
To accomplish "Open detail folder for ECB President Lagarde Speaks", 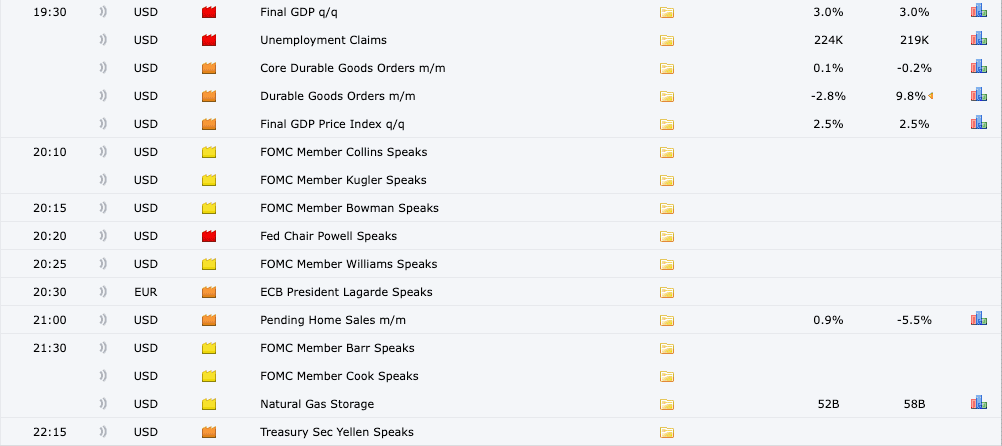I will [667, 292].
